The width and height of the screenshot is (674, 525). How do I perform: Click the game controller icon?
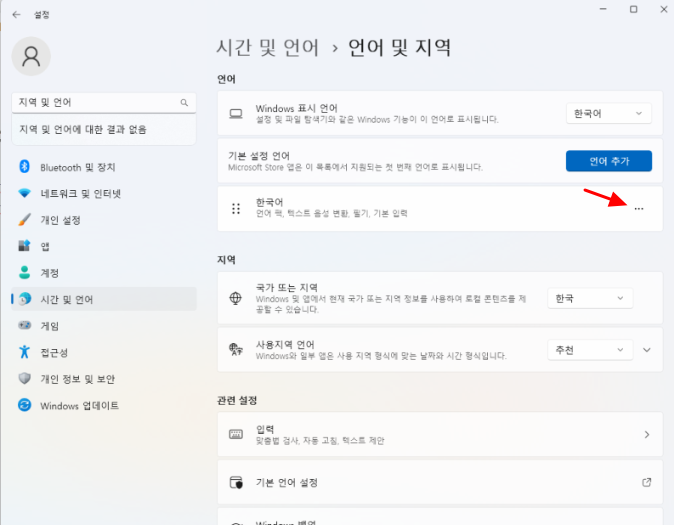click(x=25, y=325)
